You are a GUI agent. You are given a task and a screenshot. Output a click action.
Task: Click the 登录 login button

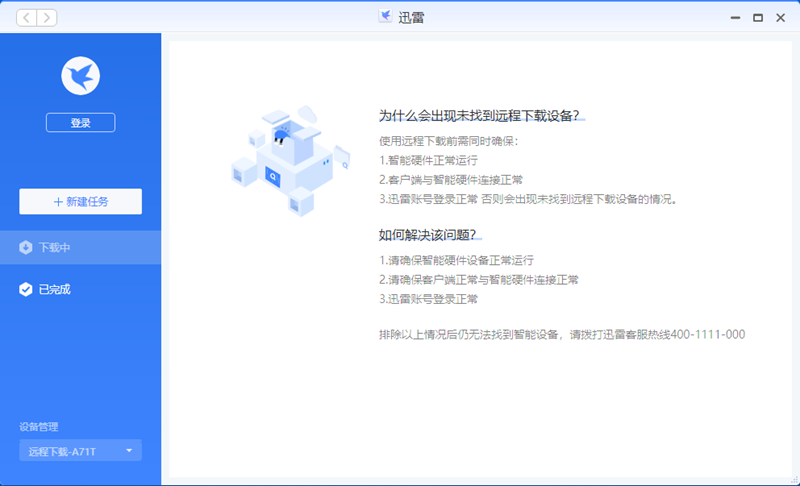[x=81, y=122]
